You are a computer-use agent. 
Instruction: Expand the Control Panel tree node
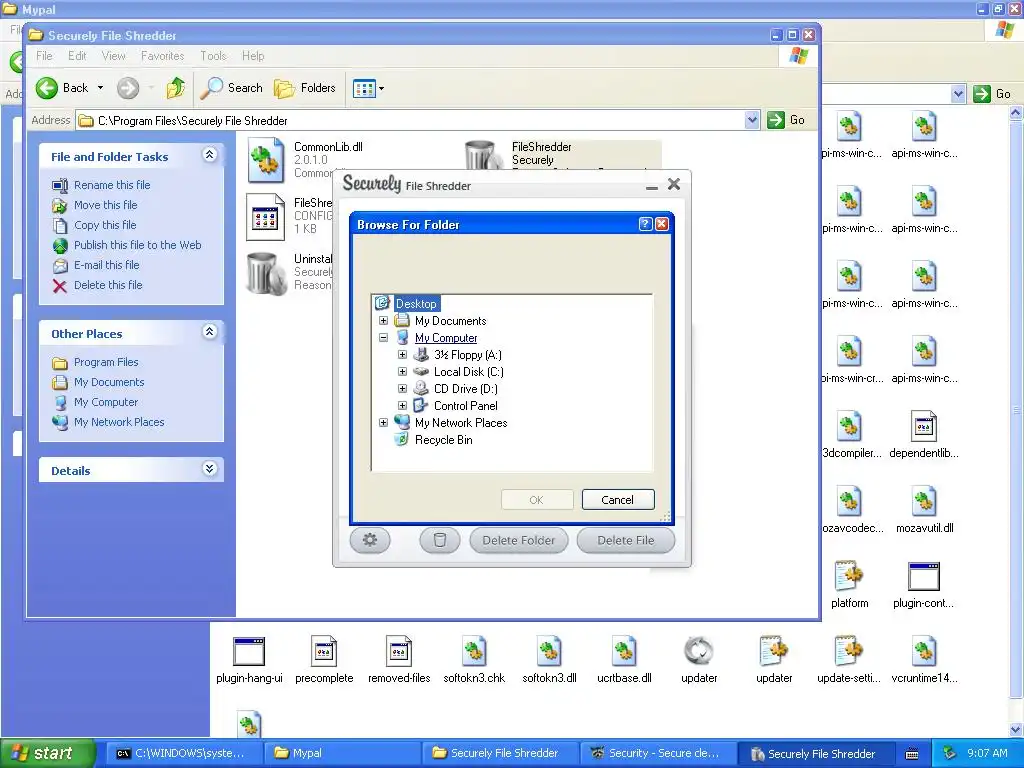402,406
